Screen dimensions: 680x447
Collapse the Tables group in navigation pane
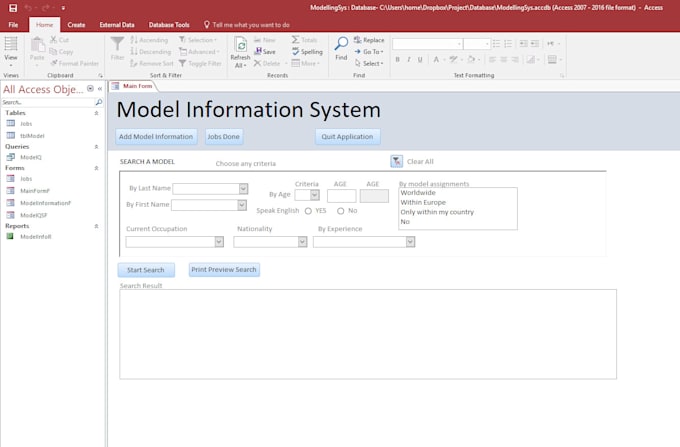96,113
